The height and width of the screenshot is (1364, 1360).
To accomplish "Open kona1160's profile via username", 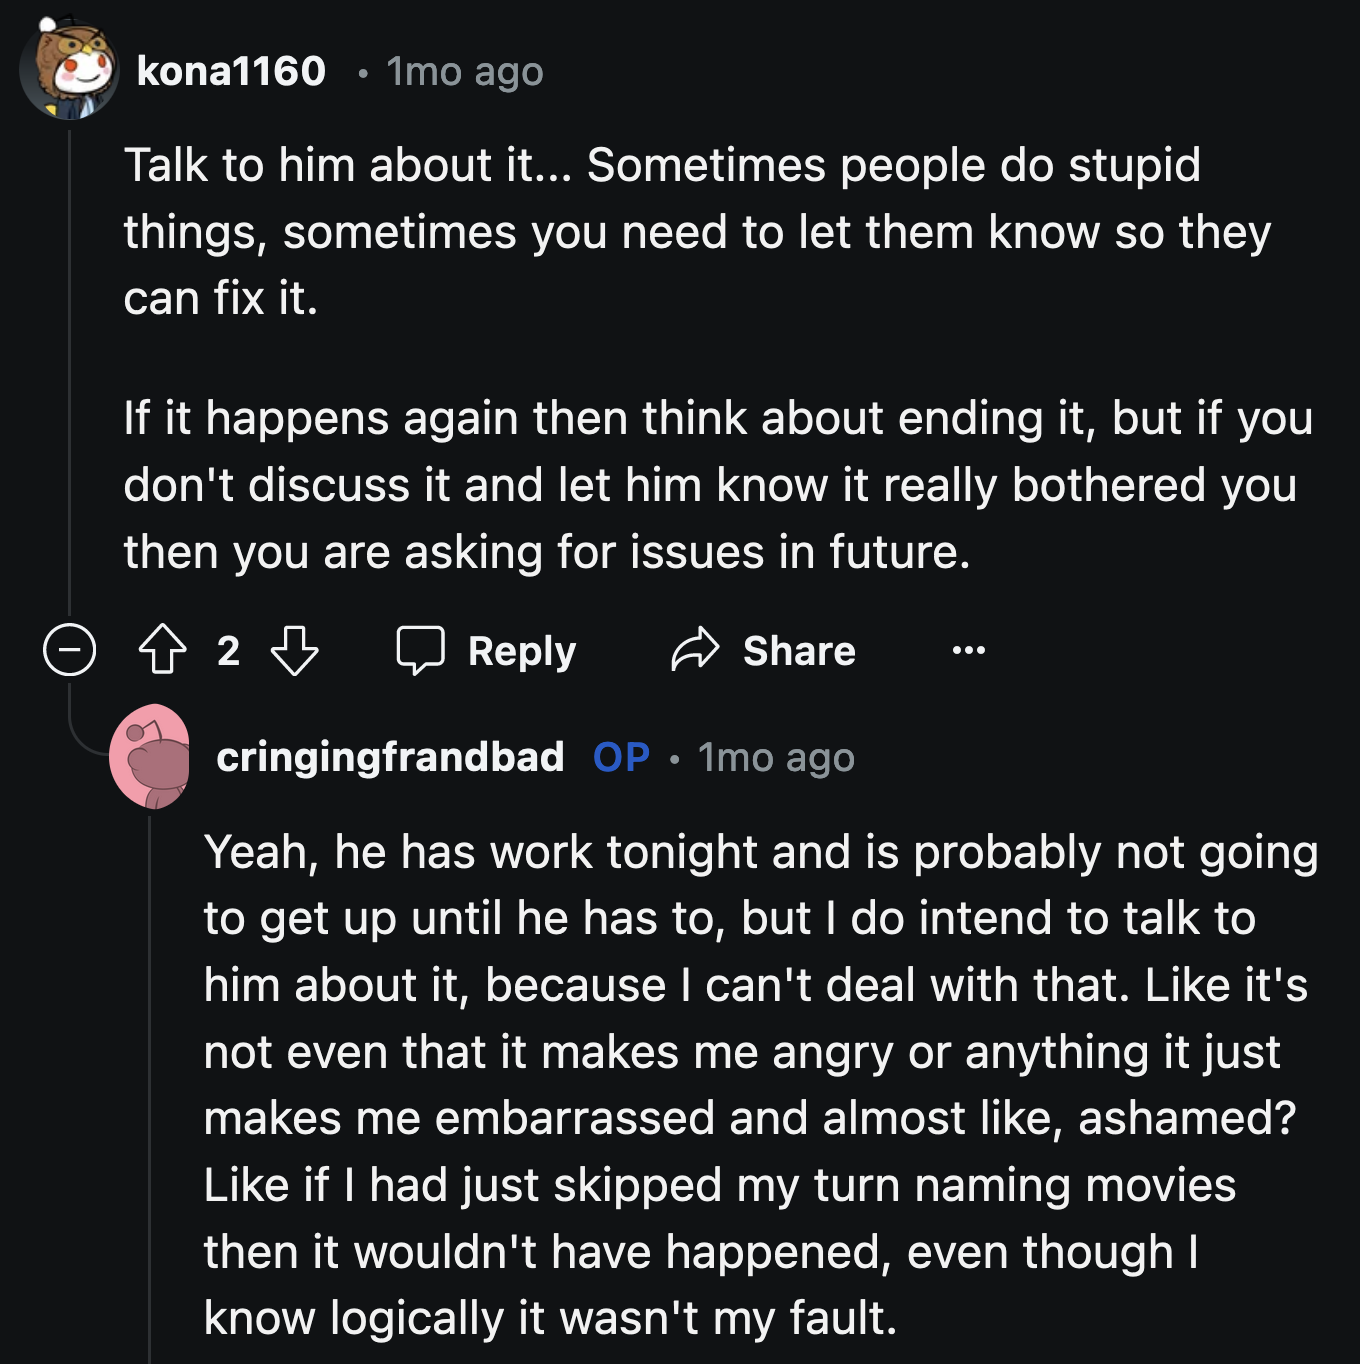I will tap(231, 70).
